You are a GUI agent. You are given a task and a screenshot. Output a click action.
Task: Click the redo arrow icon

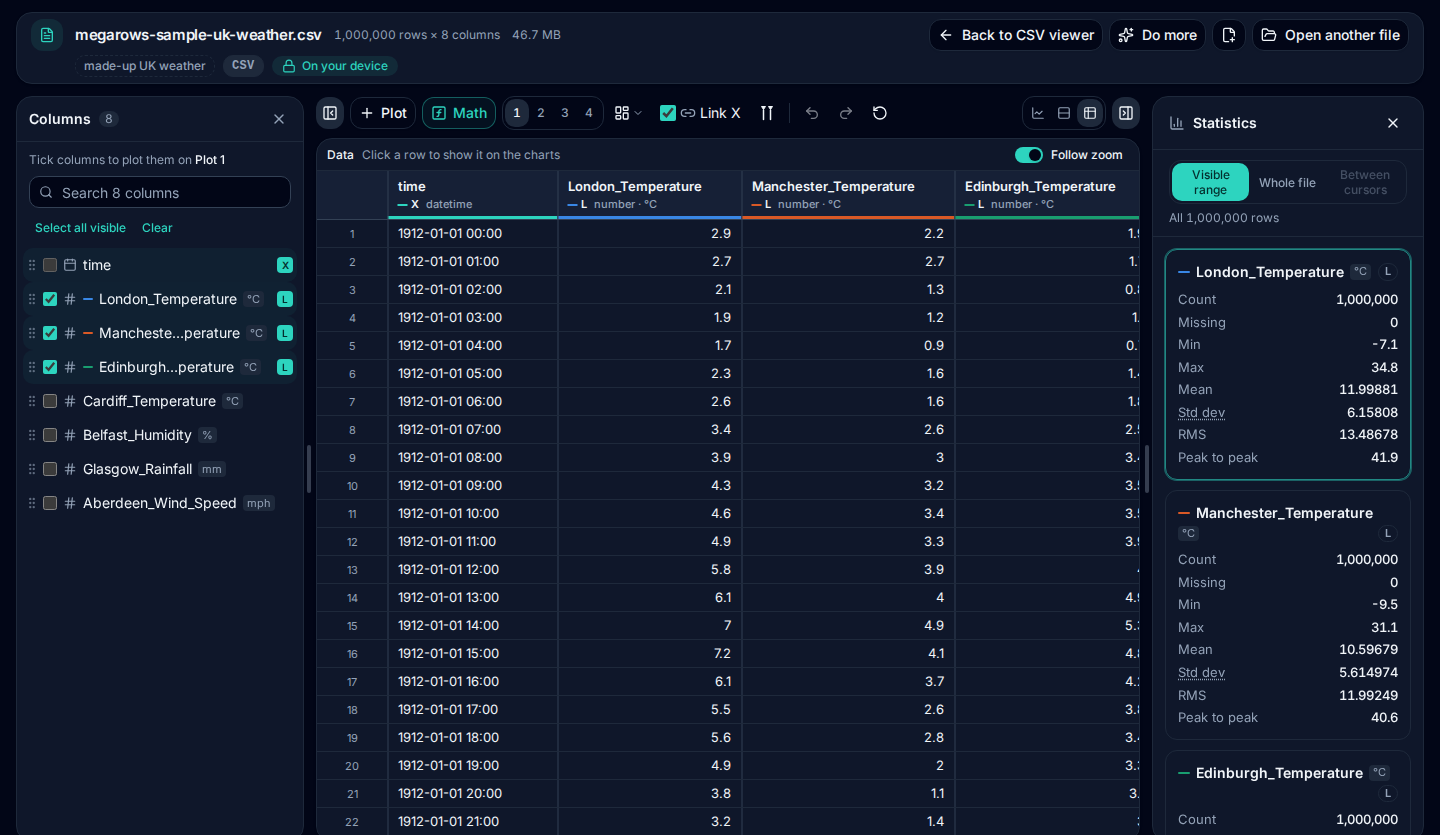846,113
